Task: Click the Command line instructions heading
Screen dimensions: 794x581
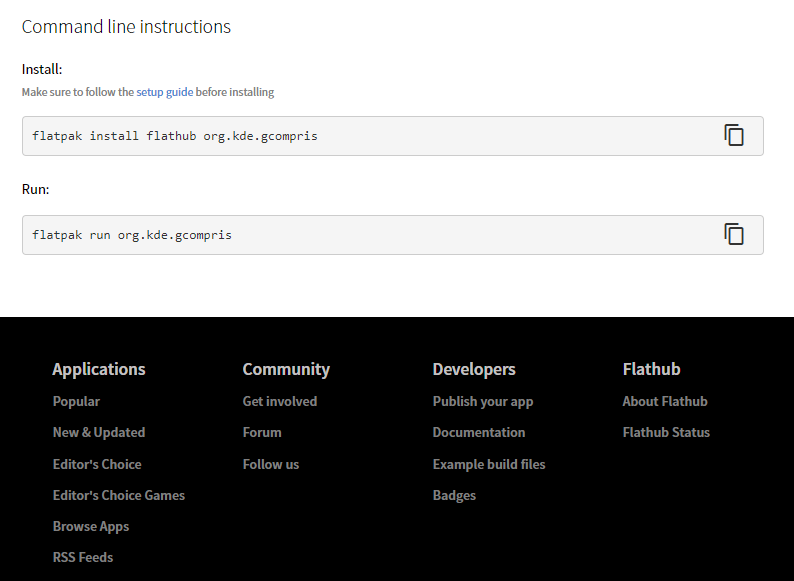Action: pos(126,26)
